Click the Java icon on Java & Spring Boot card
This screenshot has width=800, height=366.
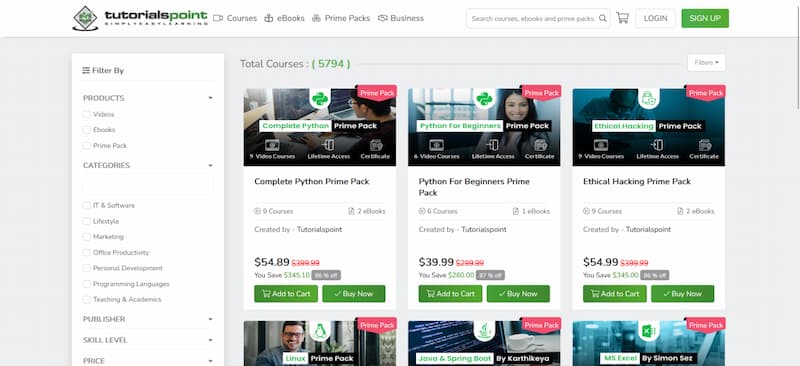point(484,331)
